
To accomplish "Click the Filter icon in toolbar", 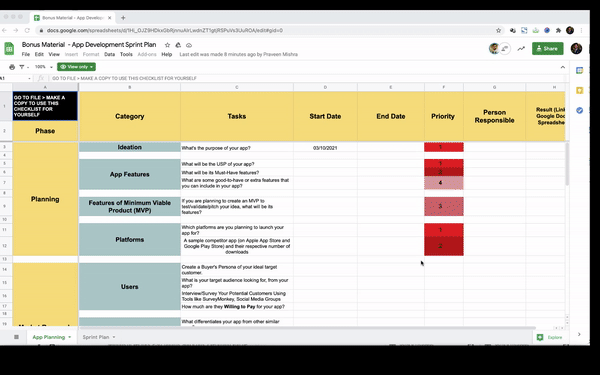I will pos(22,67).
